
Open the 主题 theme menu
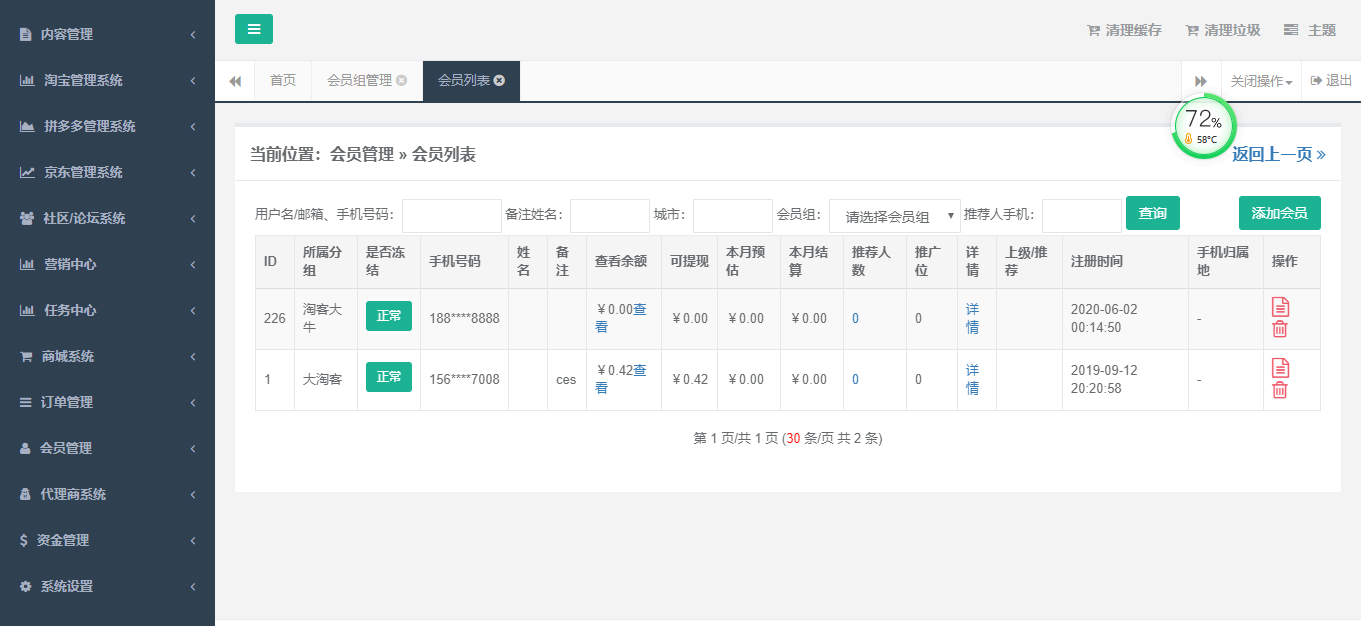(1310, 30)
